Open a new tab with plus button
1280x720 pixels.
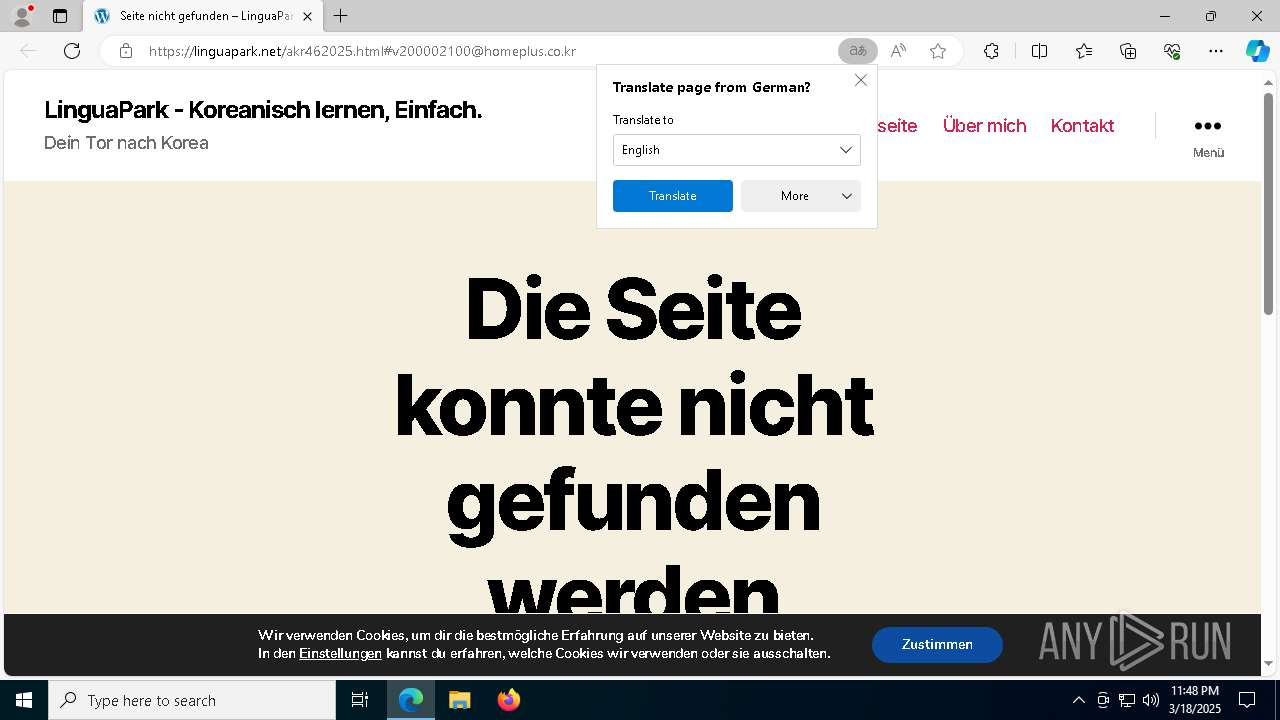341,16
